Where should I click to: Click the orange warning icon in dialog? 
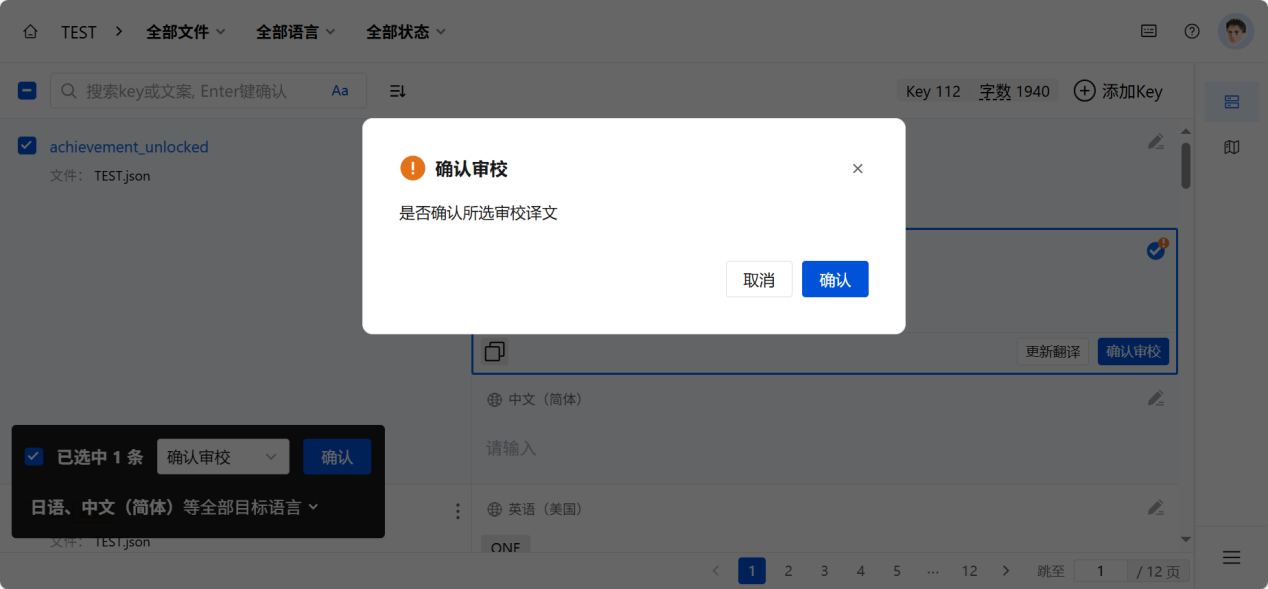pos(412,168)
